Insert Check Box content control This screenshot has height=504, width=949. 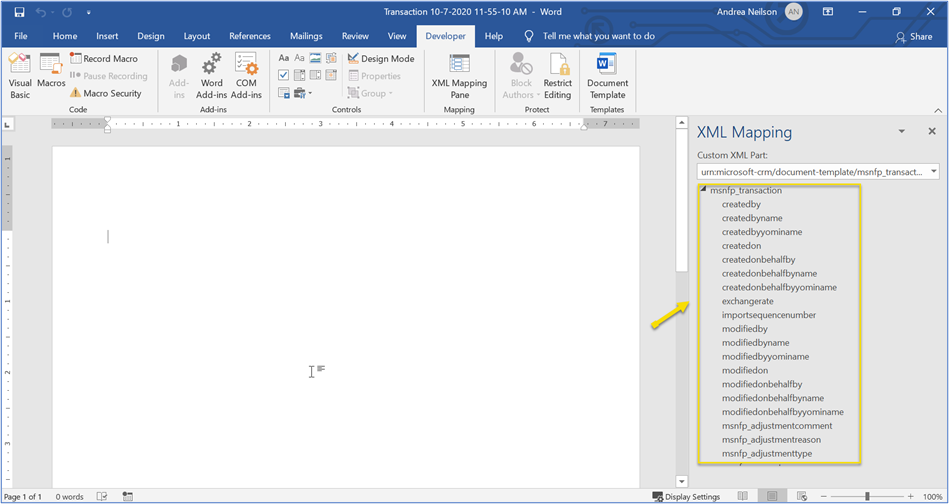click(283, 75)
